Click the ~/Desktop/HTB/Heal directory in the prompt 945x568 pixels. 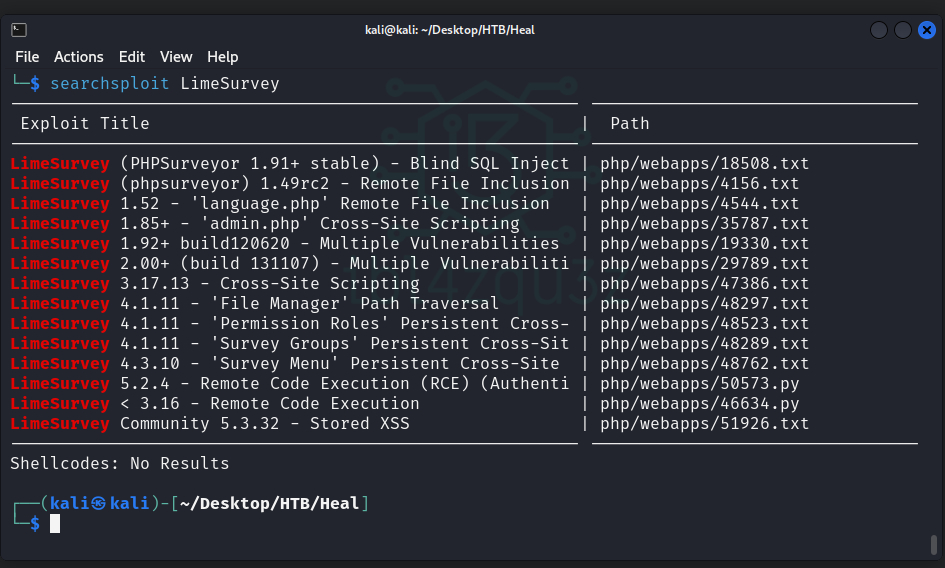click(x=269, y=503)
